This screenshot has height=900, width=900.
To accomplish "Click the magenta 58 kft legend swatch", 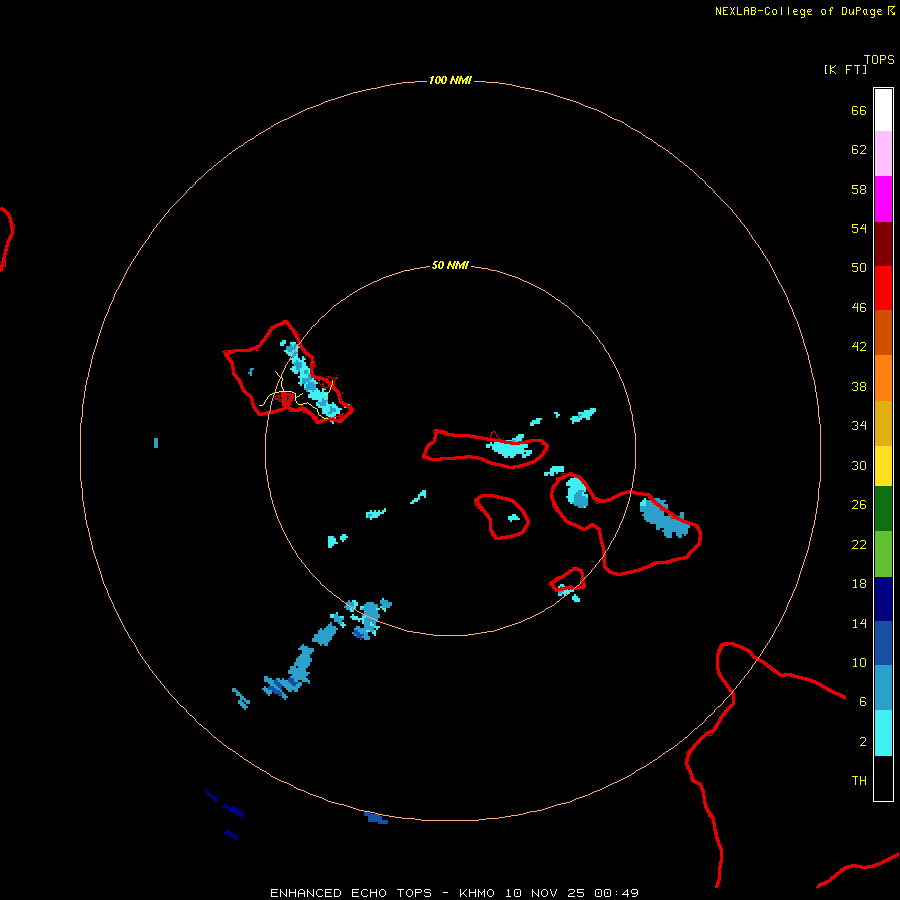I will click(x=883, y=199).
